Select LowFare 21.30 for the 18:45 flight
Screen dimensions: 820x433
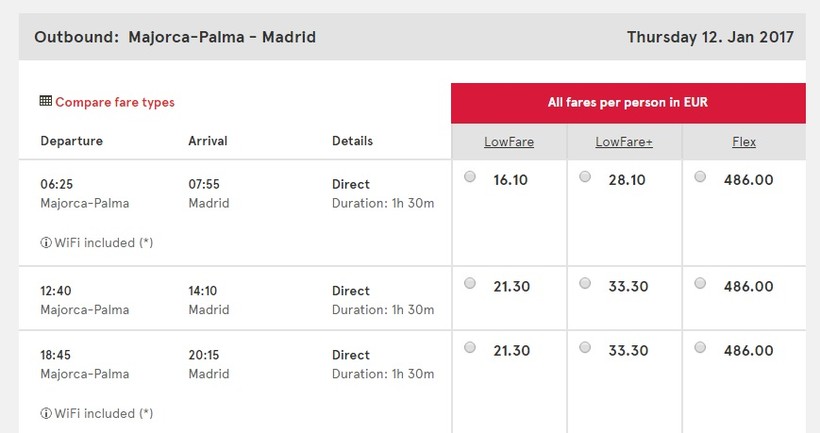(470, 348)
